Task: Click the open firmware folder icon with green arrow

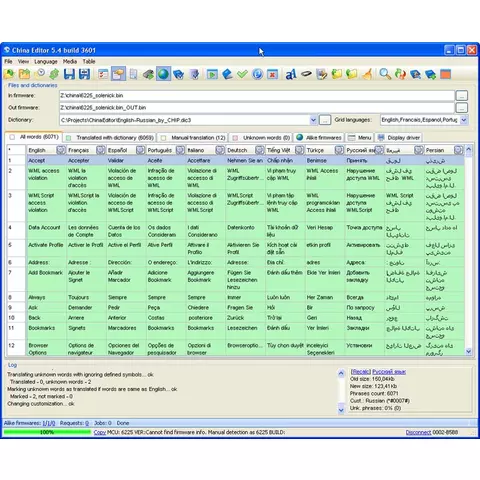Action: pos(9,74)
